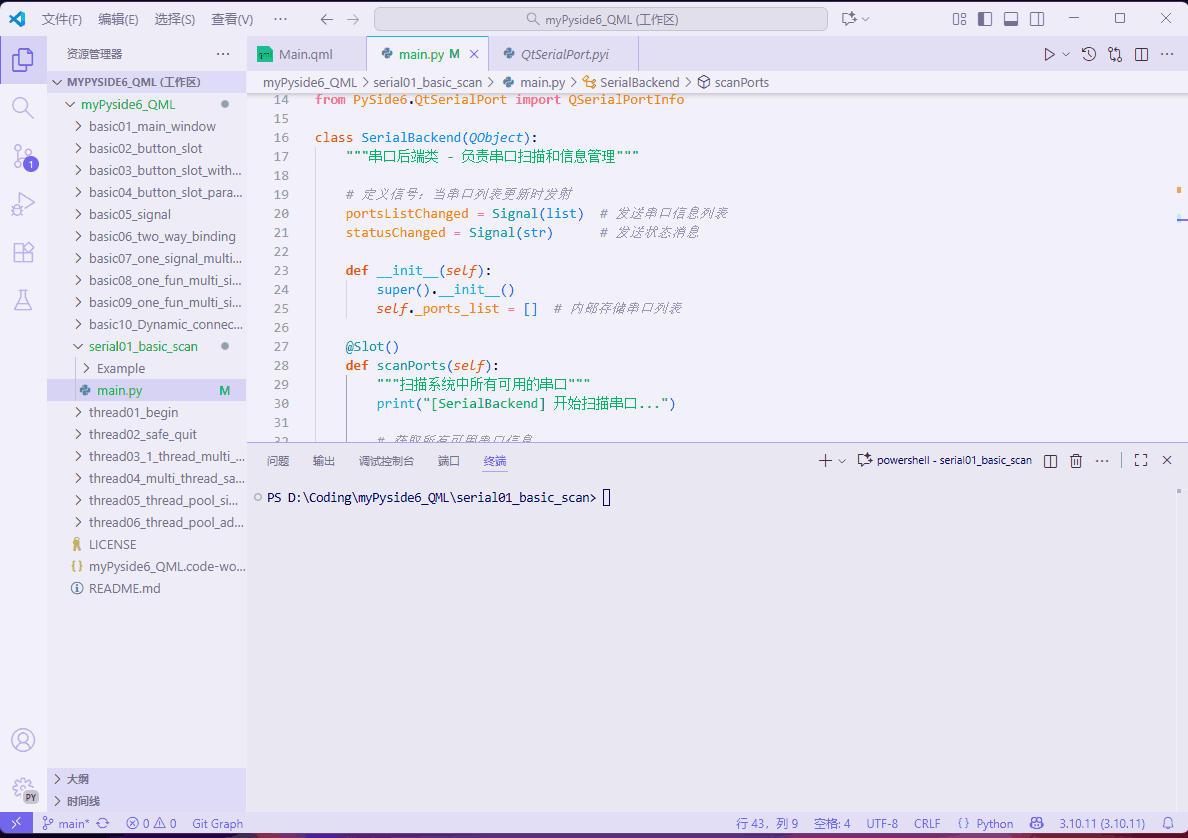
Task: Switch to 输出 panel tab
Action: 324,461
